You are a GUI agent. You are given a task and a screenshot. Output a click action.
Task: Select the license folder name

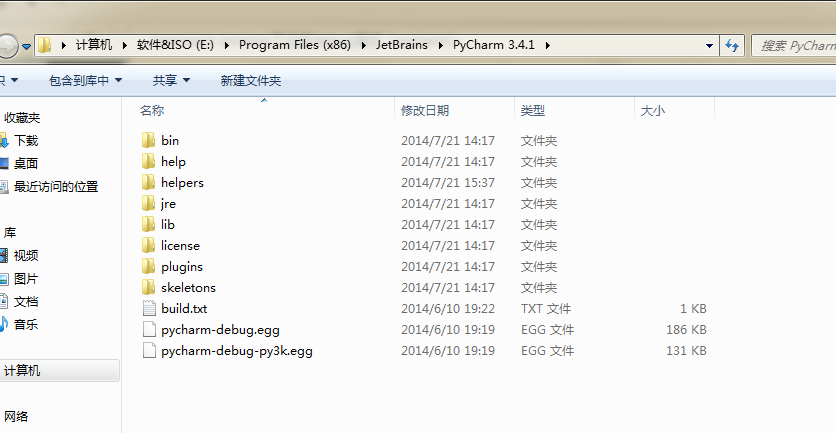tap(180, 245)
